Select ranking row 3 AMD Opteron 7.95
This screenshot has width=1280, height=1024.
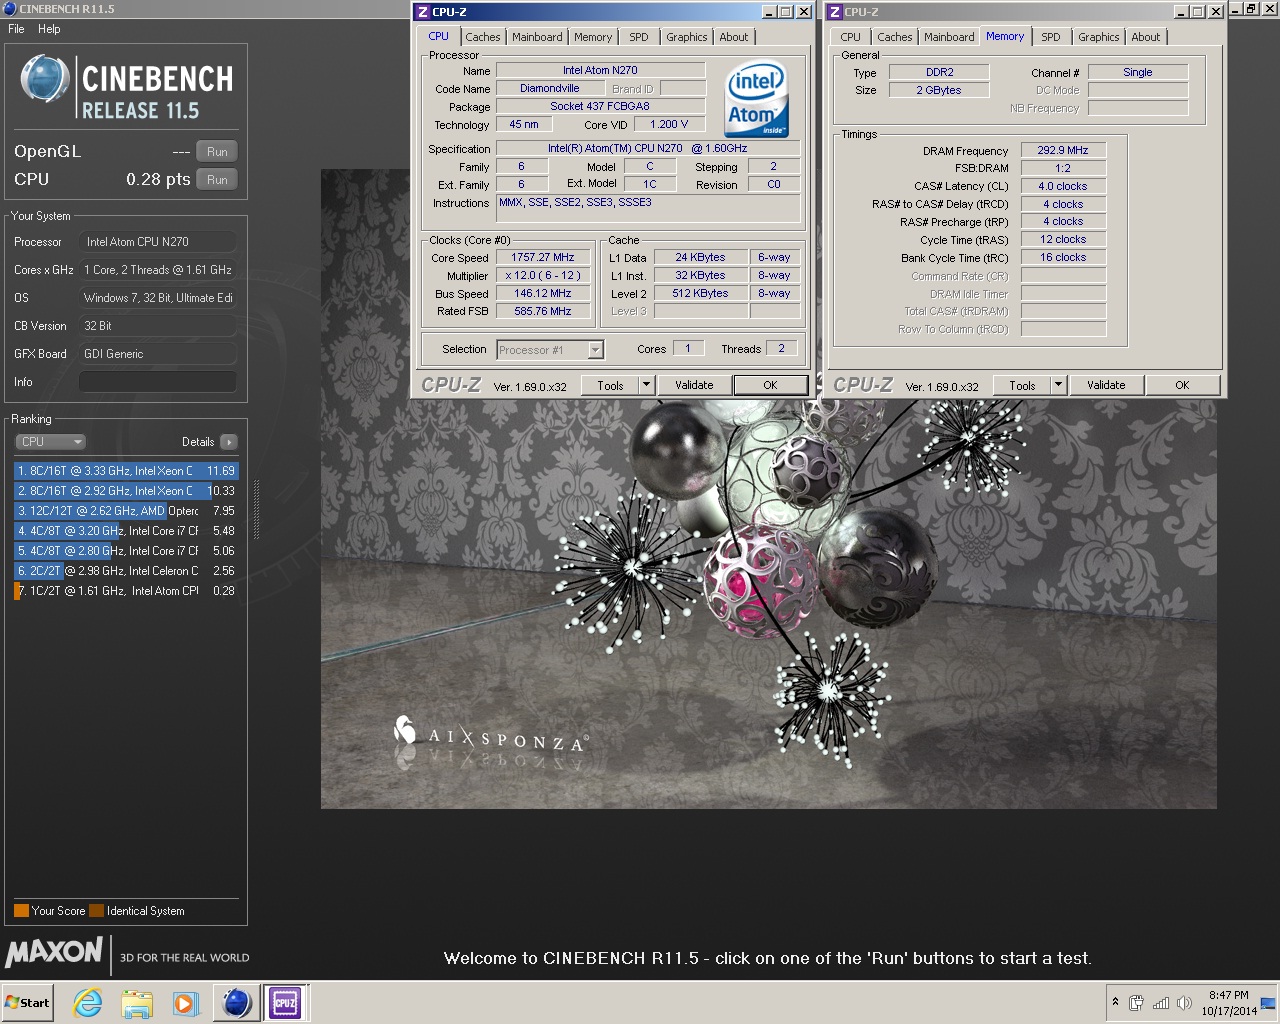125,511
